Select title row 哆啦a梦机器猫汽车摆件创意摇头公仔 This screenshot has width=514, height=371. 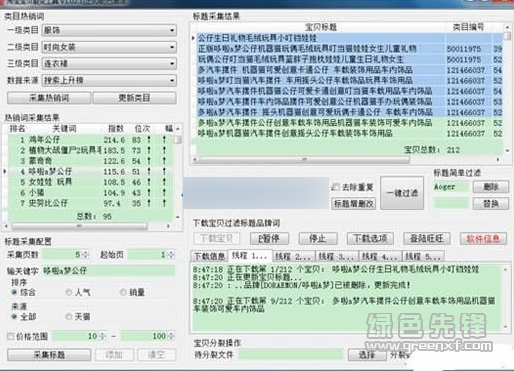(x=349, y=133)
